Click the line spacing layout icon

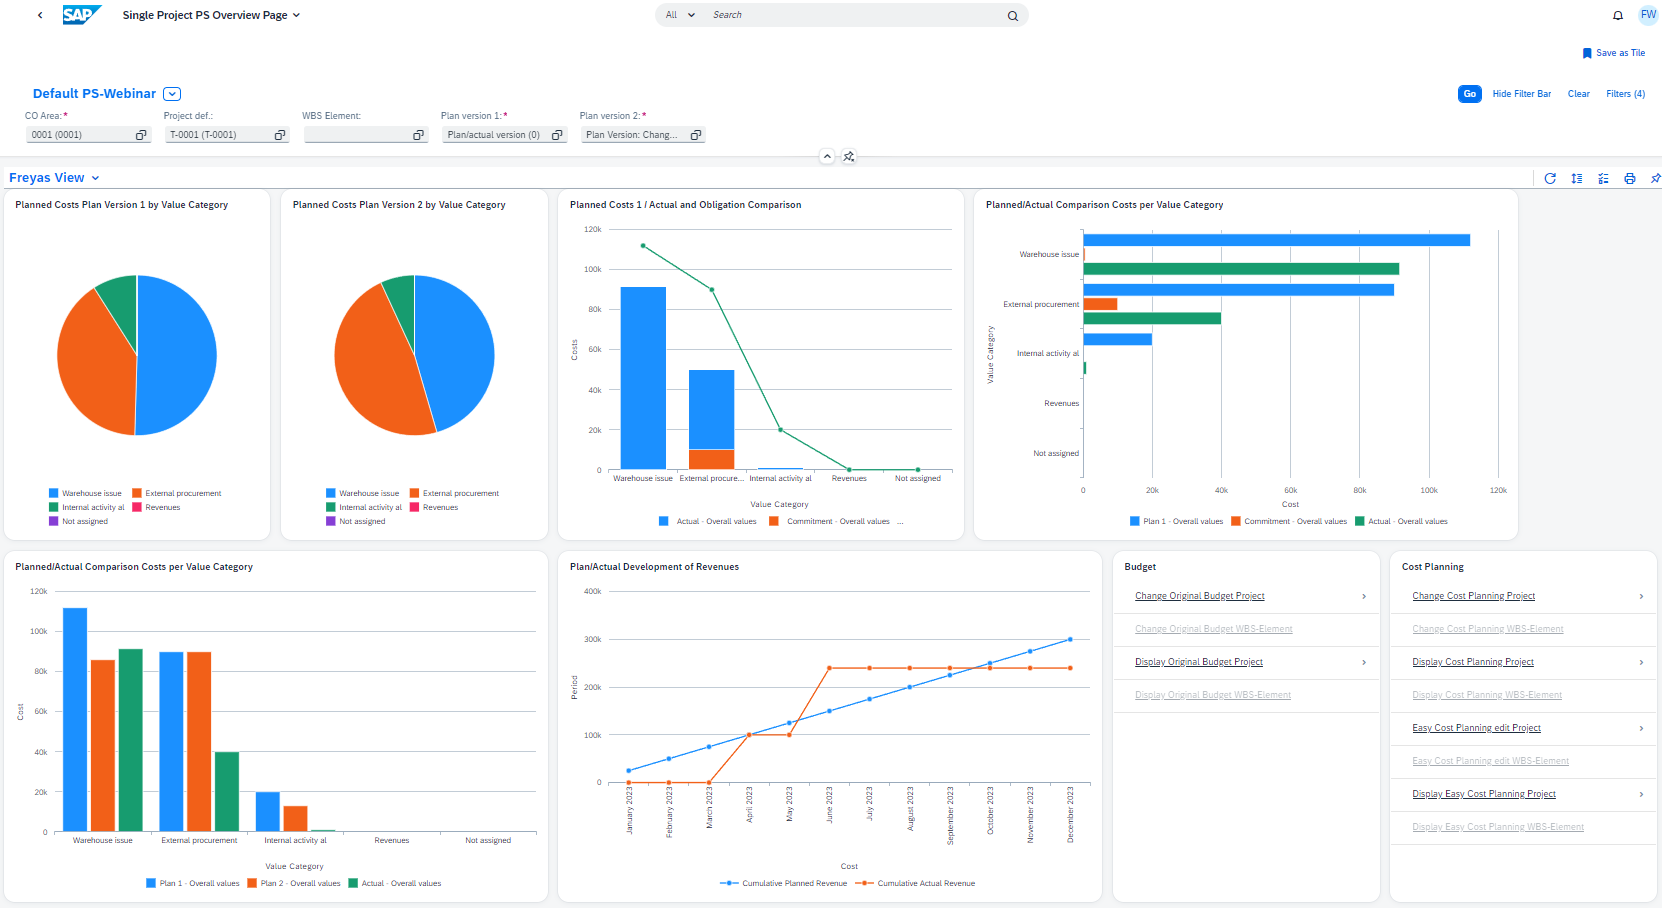point(1577,178)
